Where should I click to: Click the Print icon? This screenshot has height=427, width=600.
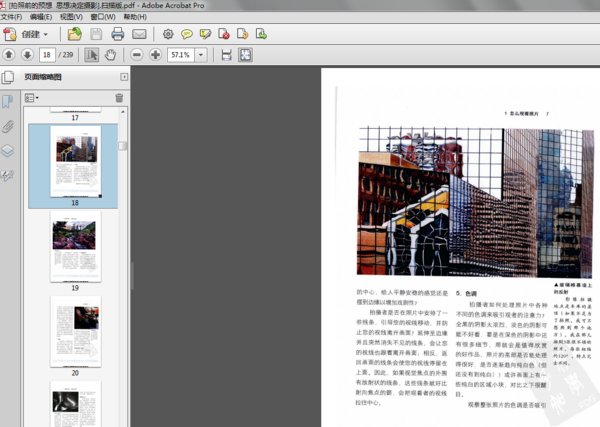117,34
